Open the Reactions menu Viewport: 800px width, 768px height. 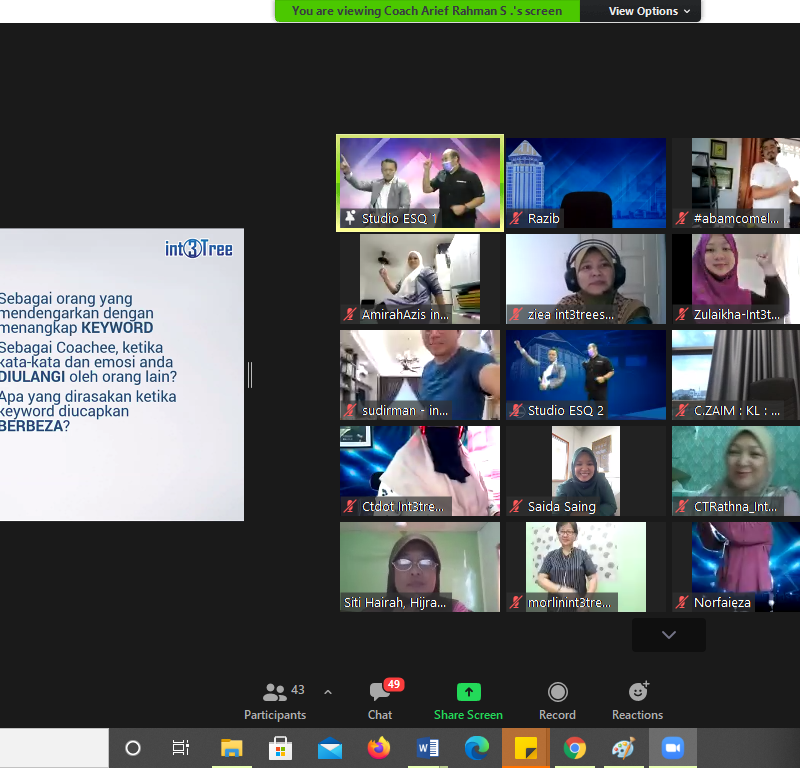637,700
